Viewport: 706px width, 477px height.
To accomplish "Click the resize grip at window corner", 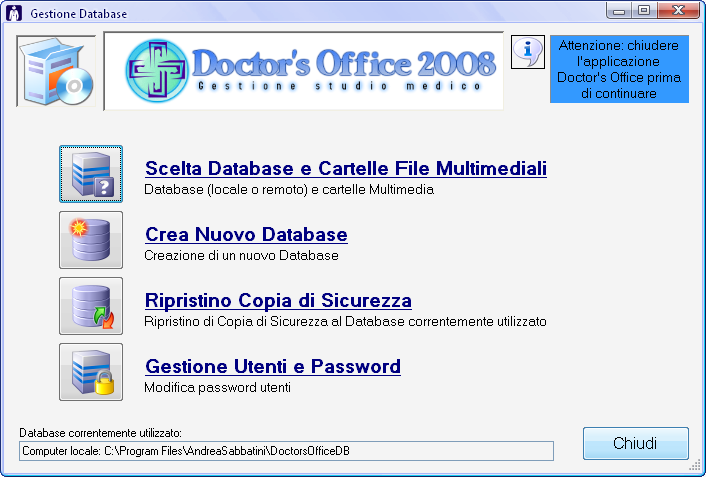I will coord(695,466).
